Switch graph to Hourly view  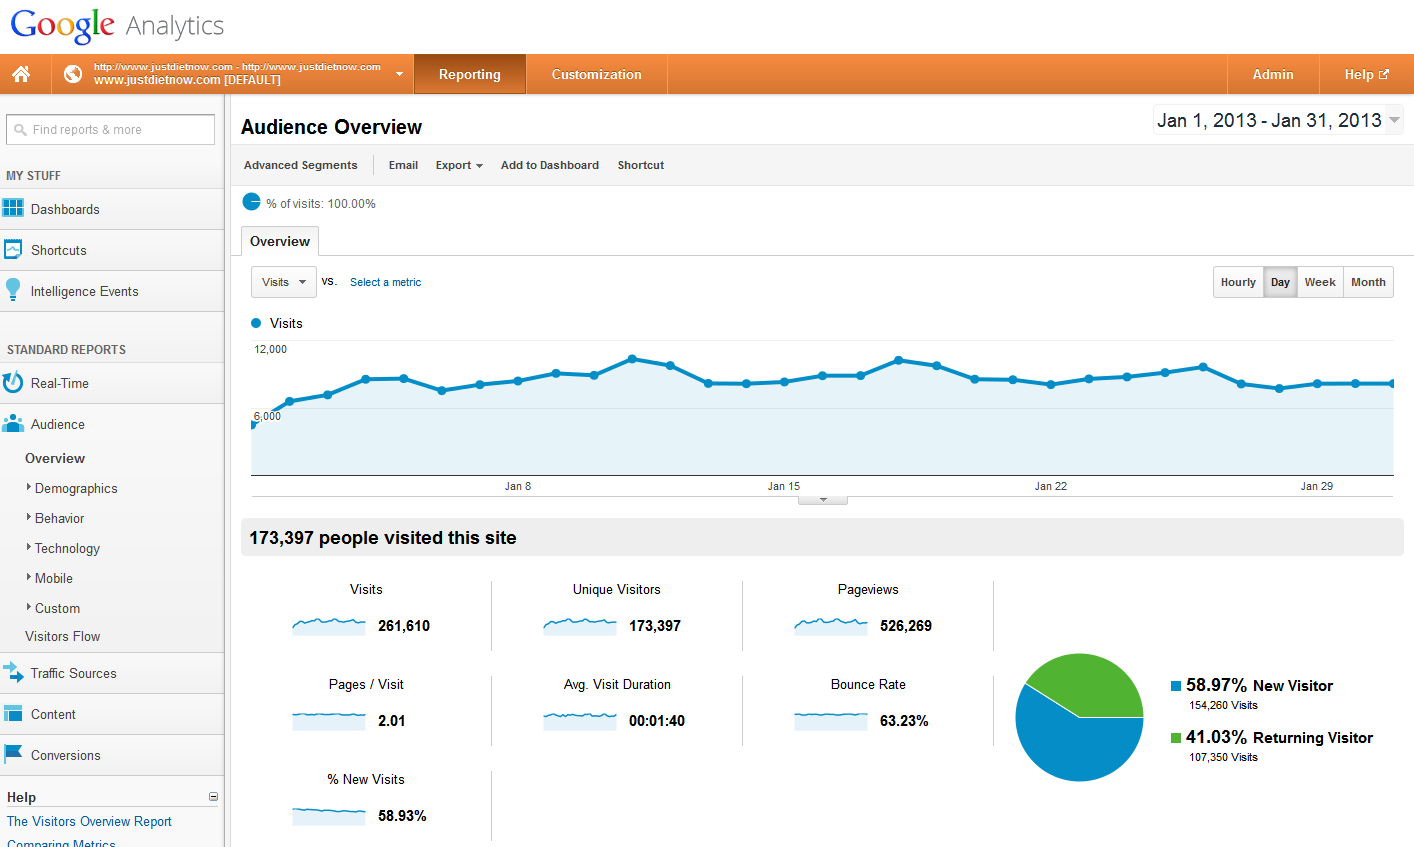tap(1237, 282)
